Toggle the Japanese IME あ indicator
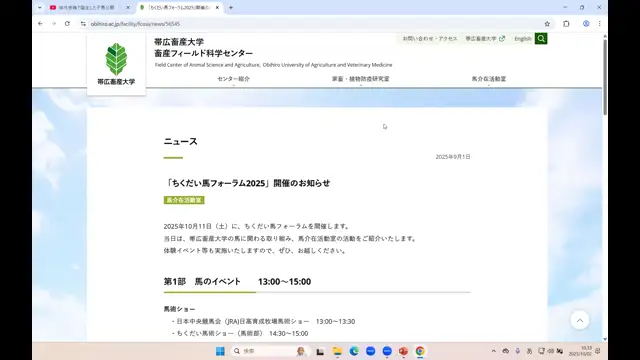This screenshot has width=640, height=360. 529,351
